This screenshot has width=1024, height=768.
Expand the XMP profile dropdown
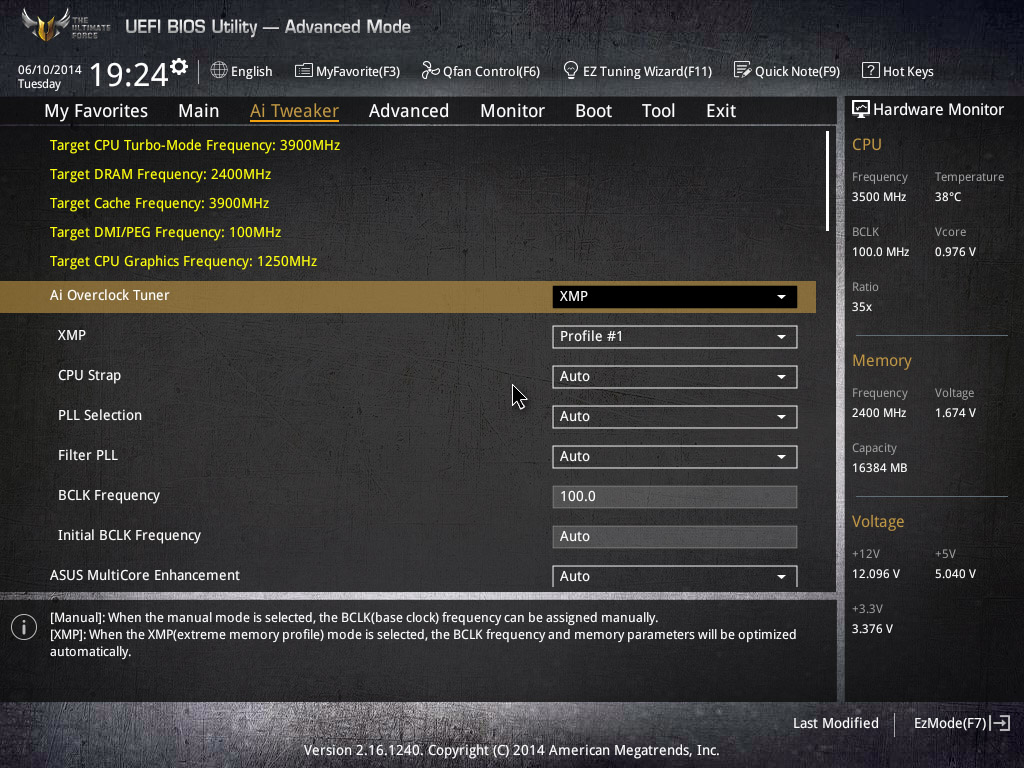[x=675, y=336]
